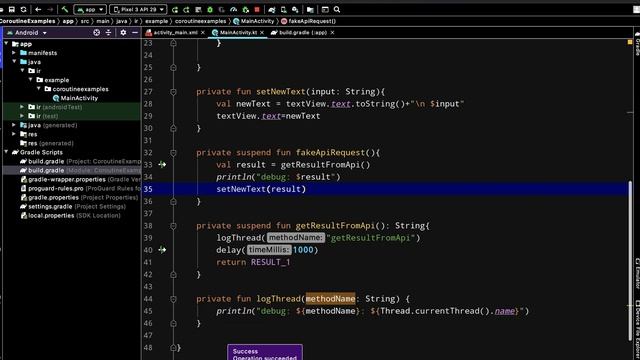
Task: Select MainActivity in project tree
Action: coord(76,98)
